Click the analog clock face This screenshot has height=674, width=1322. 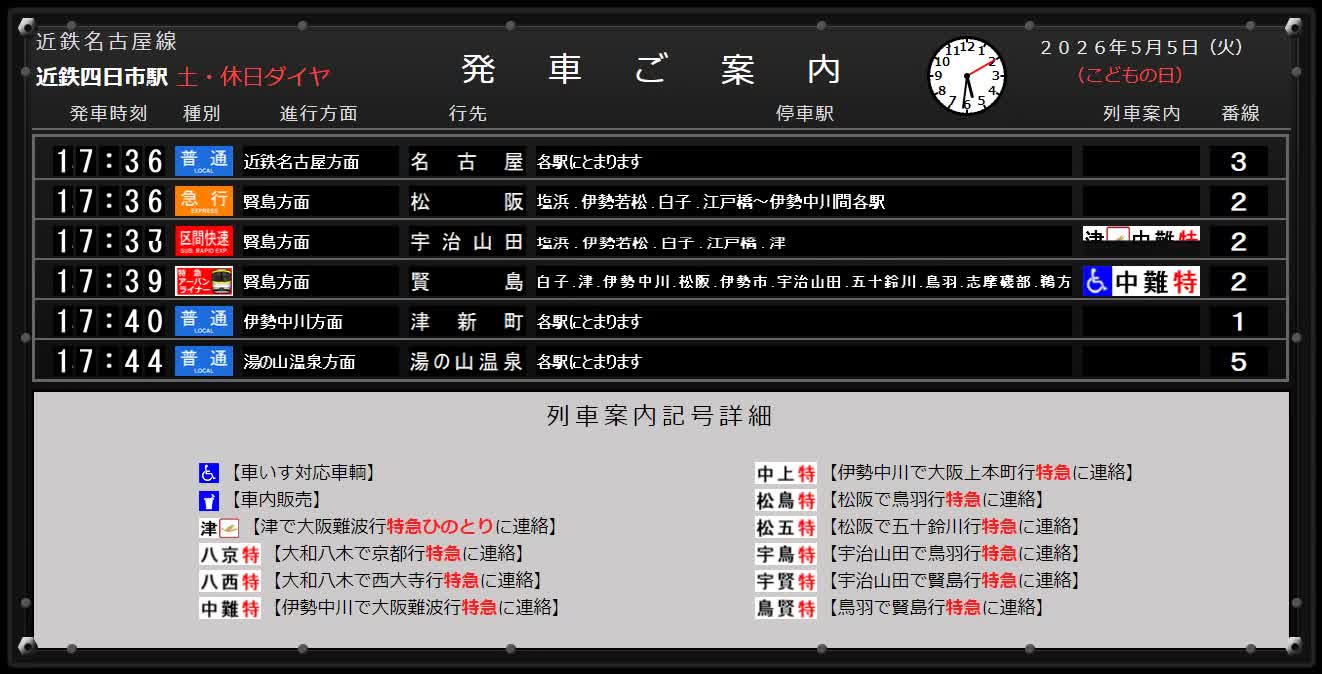click(x=967, y=76)
